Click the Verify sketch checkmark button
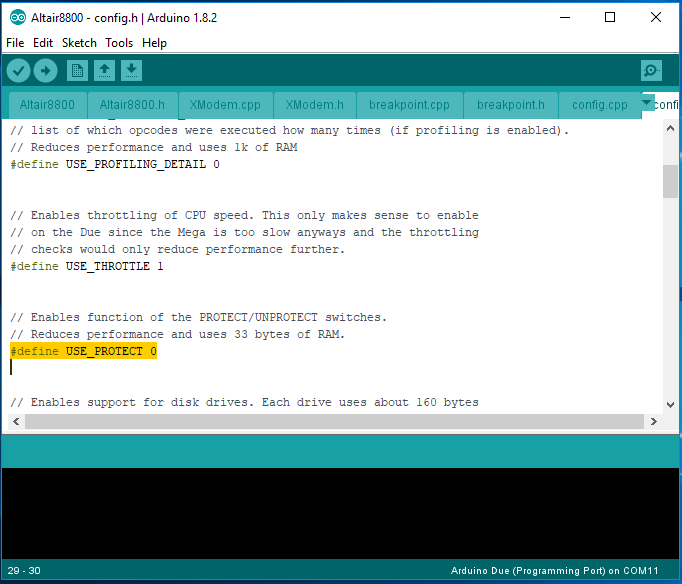Viewport: 682px width, 584px height. [x=18, y=70]
